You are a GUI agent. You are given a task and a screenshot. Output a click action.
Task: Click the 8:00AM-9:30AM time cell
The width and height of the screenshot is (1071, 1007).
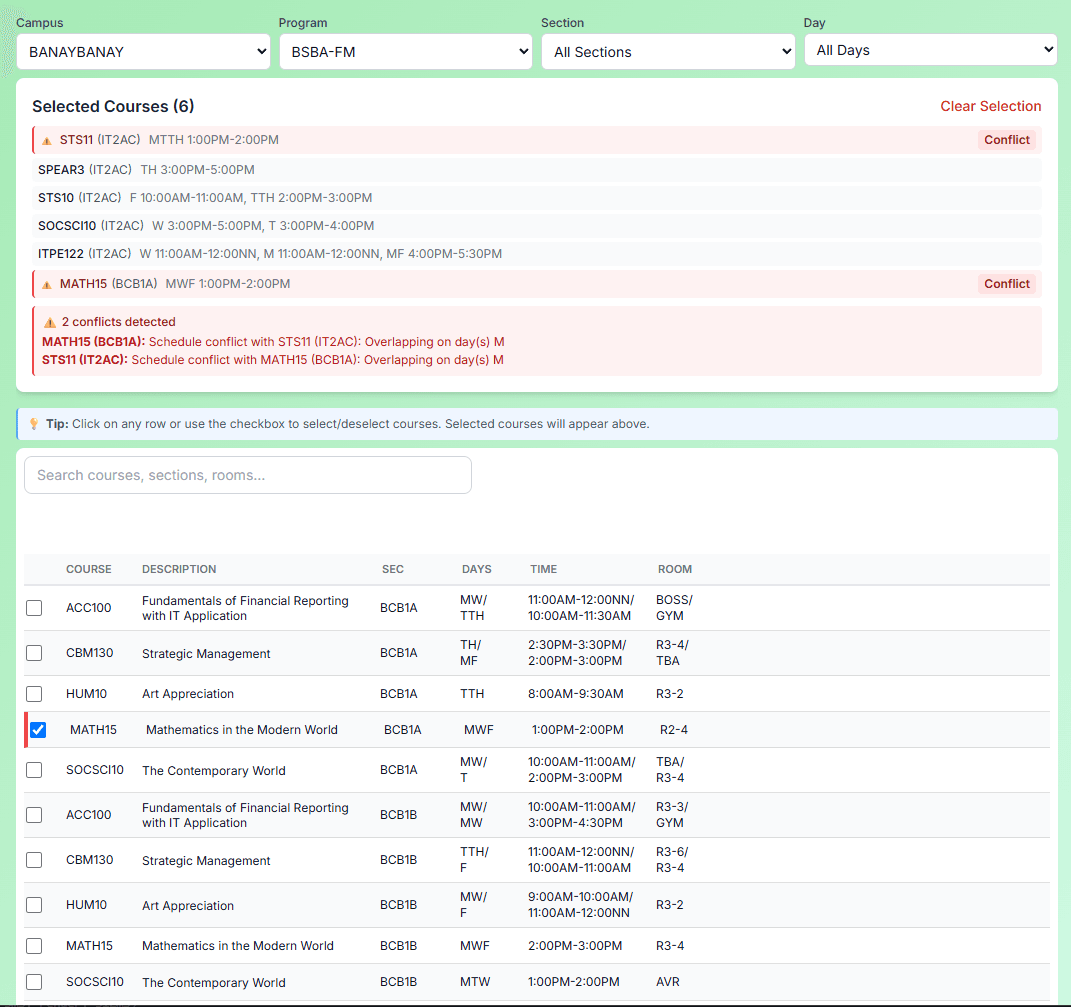coord(575,694)
